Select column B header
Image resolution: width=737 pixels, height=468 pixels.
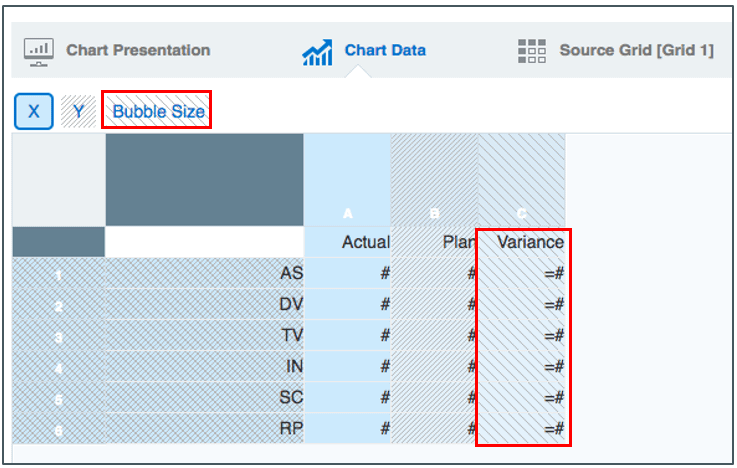(434, 213)
